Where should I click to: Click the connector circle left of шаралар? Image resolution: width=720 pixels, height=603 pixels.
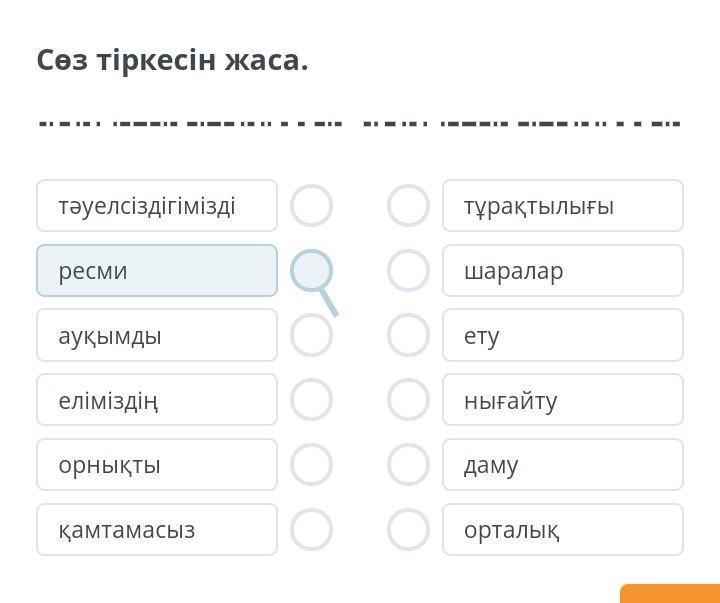pyautogui.click(x=408, y=270)
